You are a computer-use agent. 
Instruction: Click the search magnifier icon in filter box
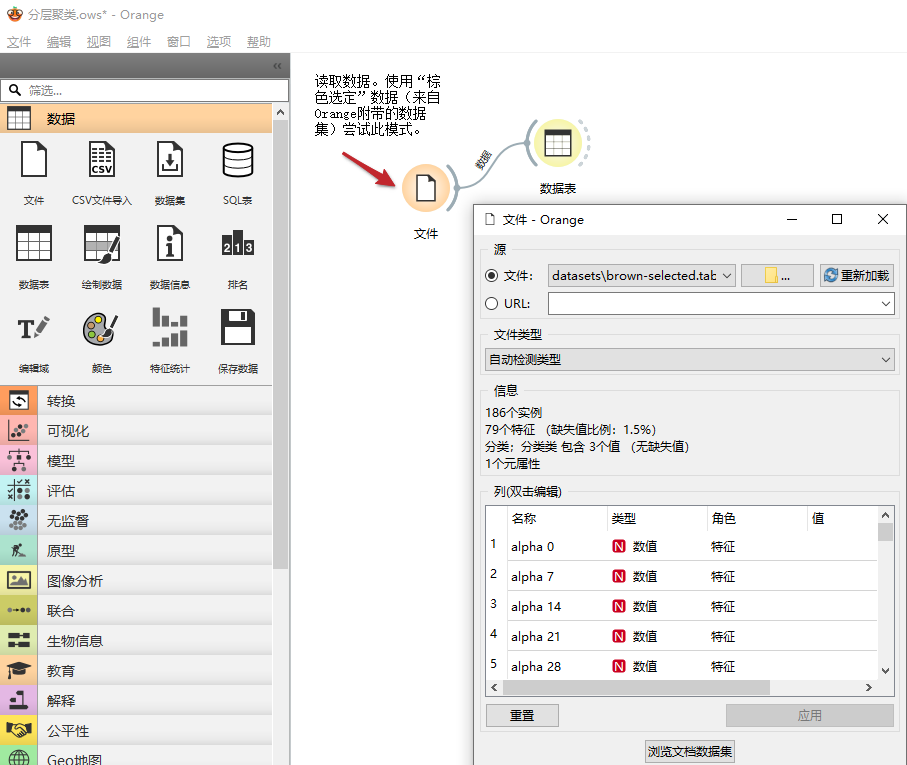[14, 90]
